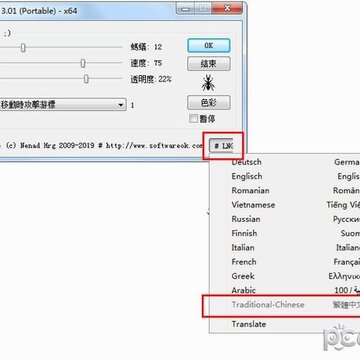This screenshot has width=360, height=360.
Task: Click the 速度: 75 value label
Action: click(x=146, y=63)
